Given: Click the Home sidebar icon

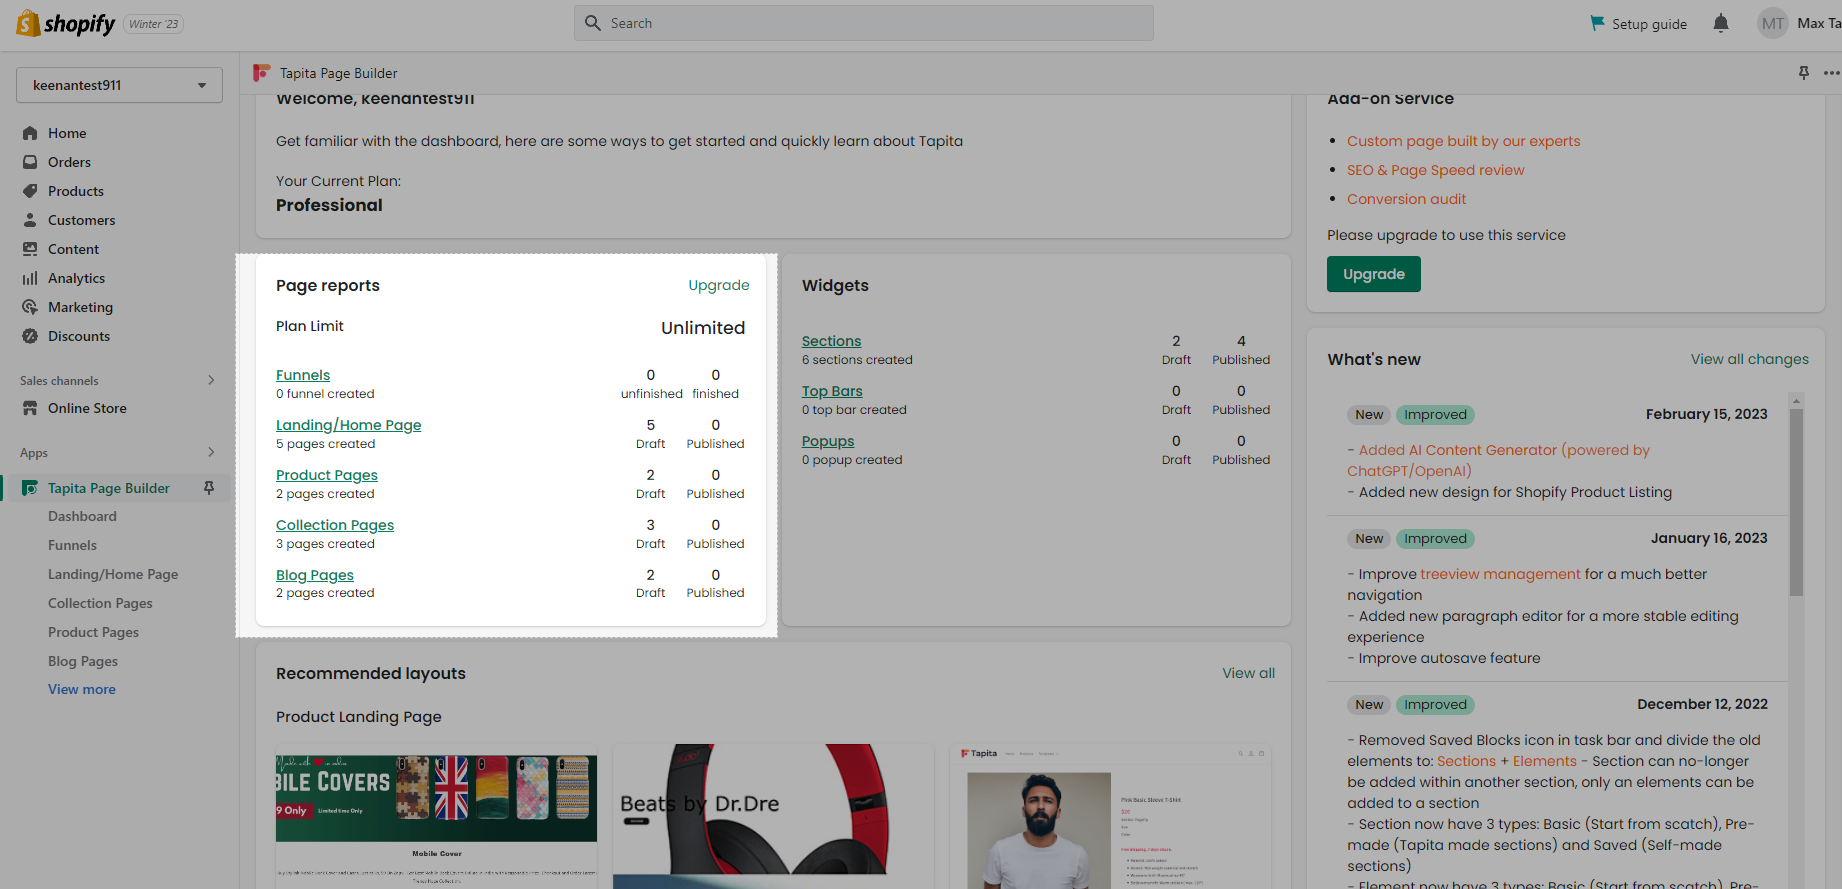Looking at the screenshot, I should [30, 133].
